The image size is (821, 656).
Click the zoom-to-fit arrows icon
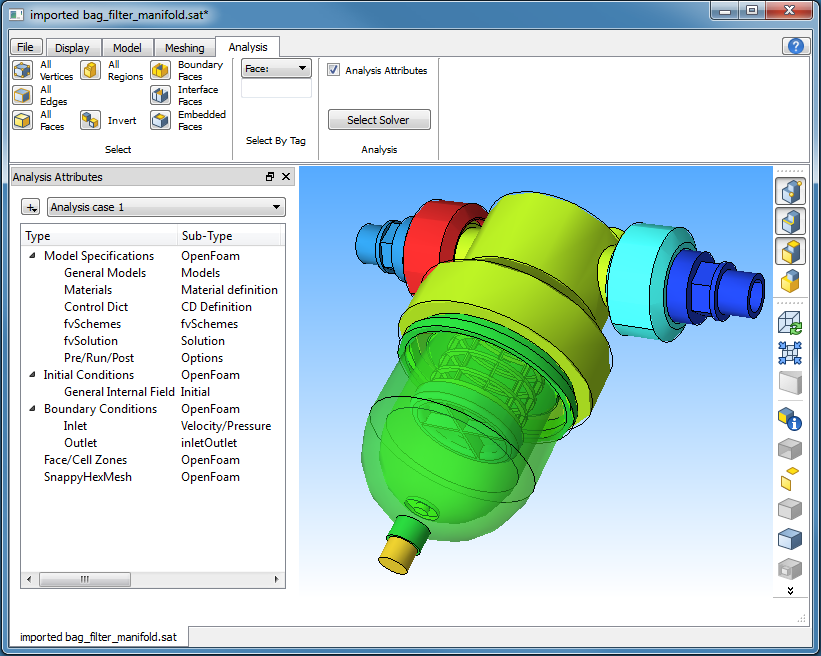(x=790, y=352)
